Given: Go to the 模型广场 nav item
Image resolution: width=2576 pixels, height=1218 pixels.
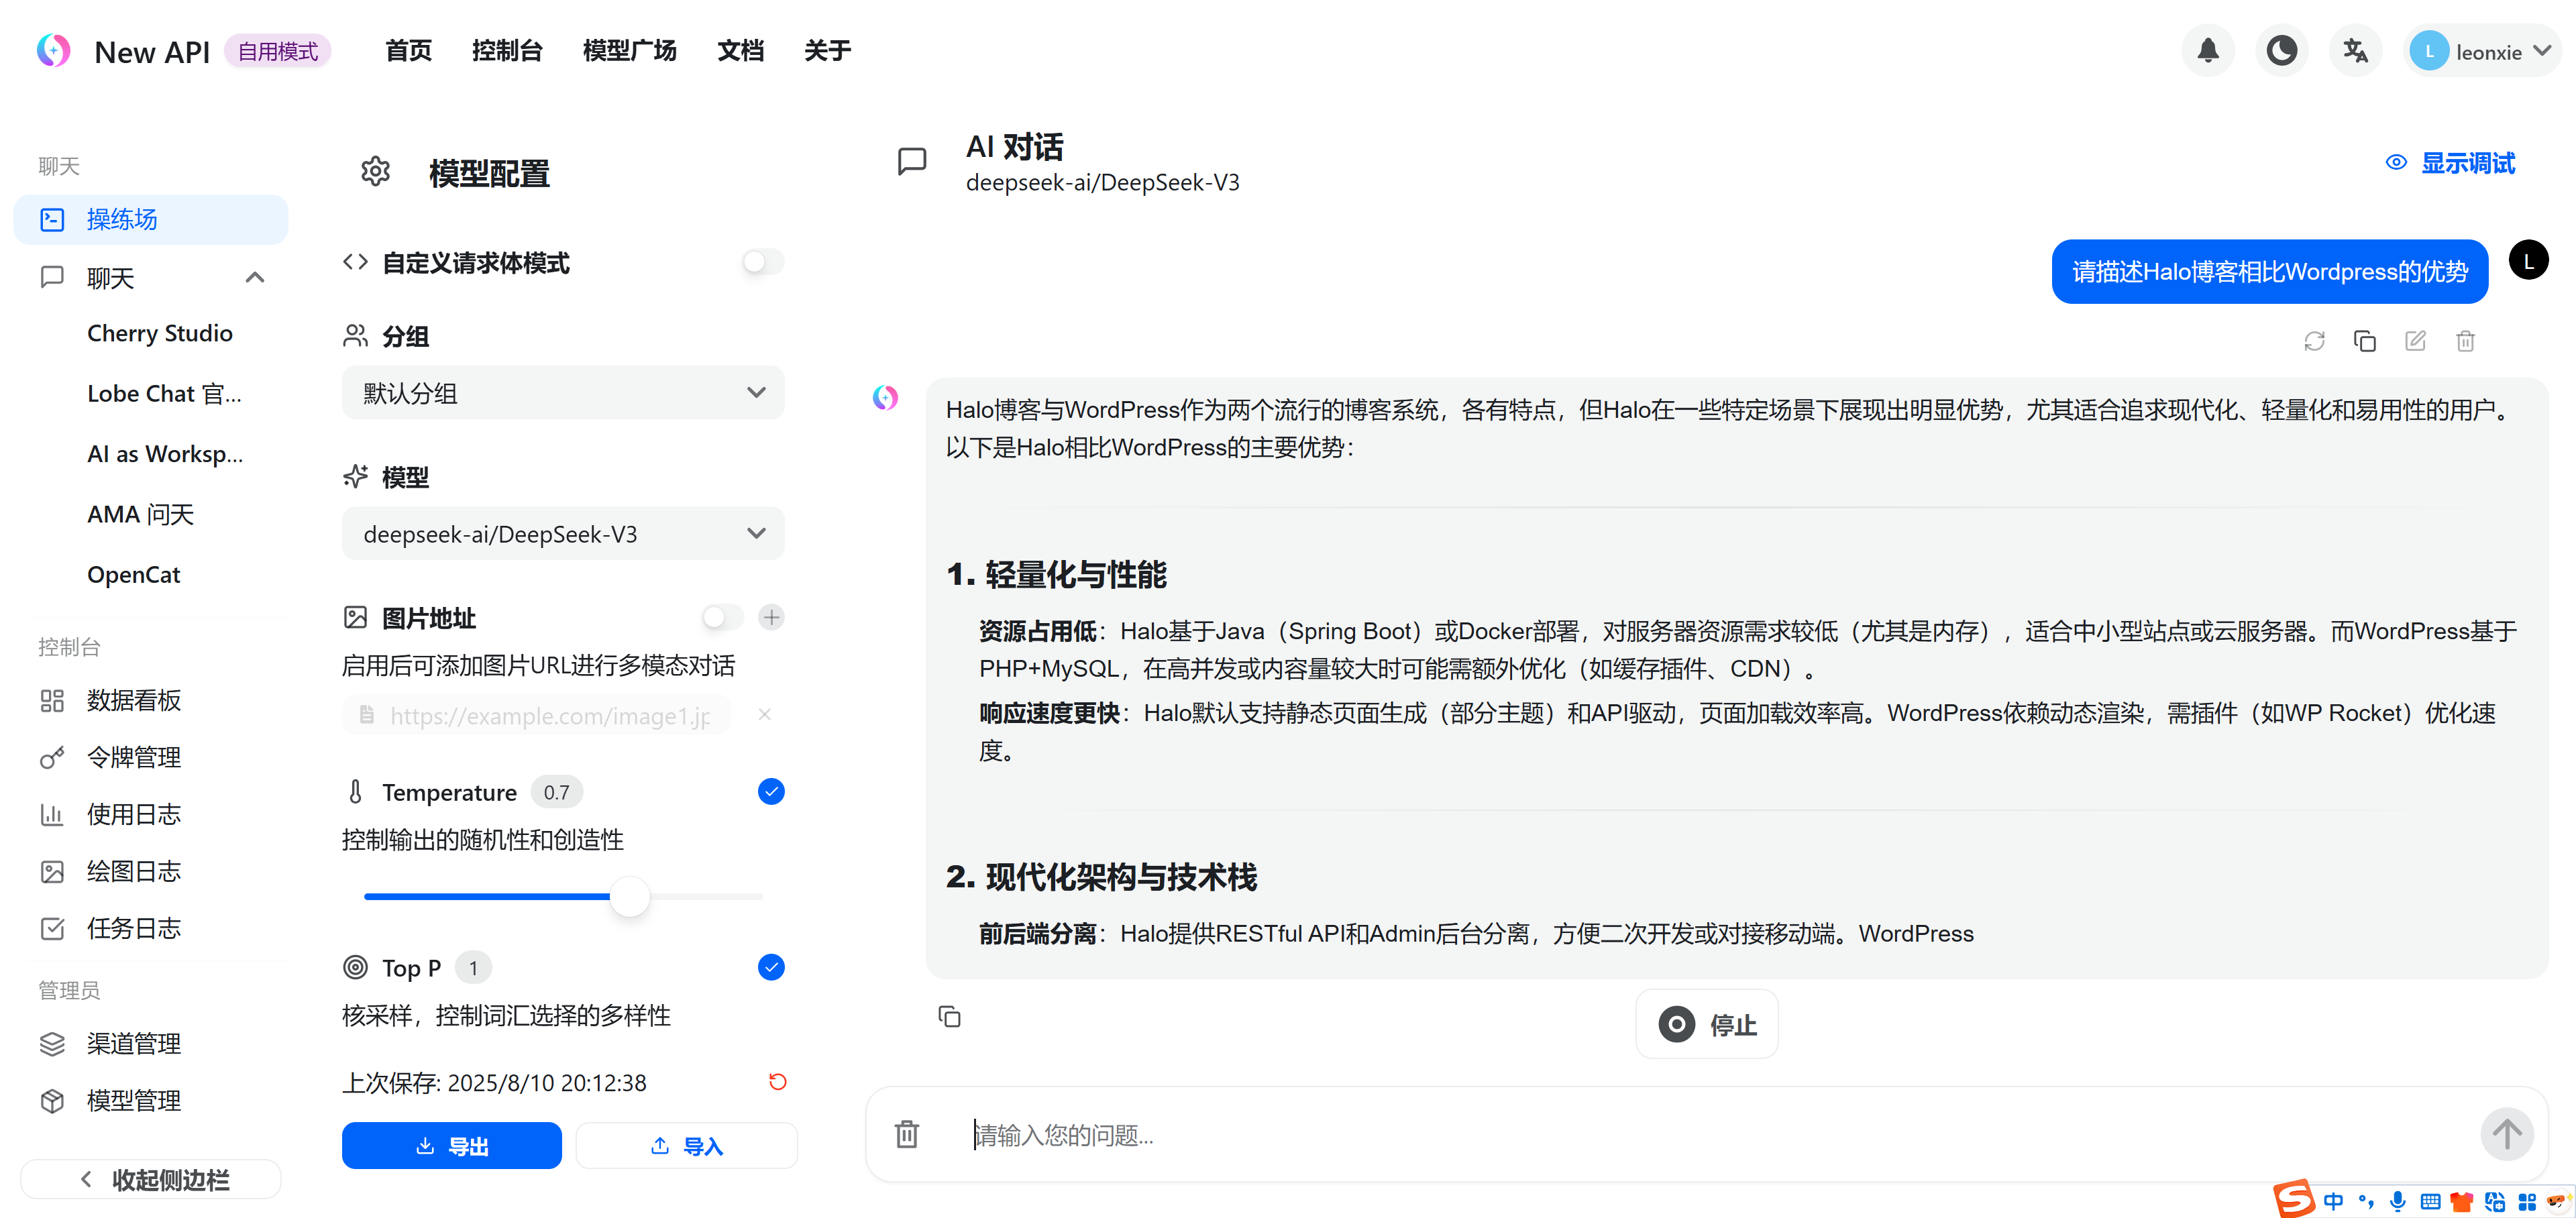Looking at the screenshot, I should click(629, 51).
